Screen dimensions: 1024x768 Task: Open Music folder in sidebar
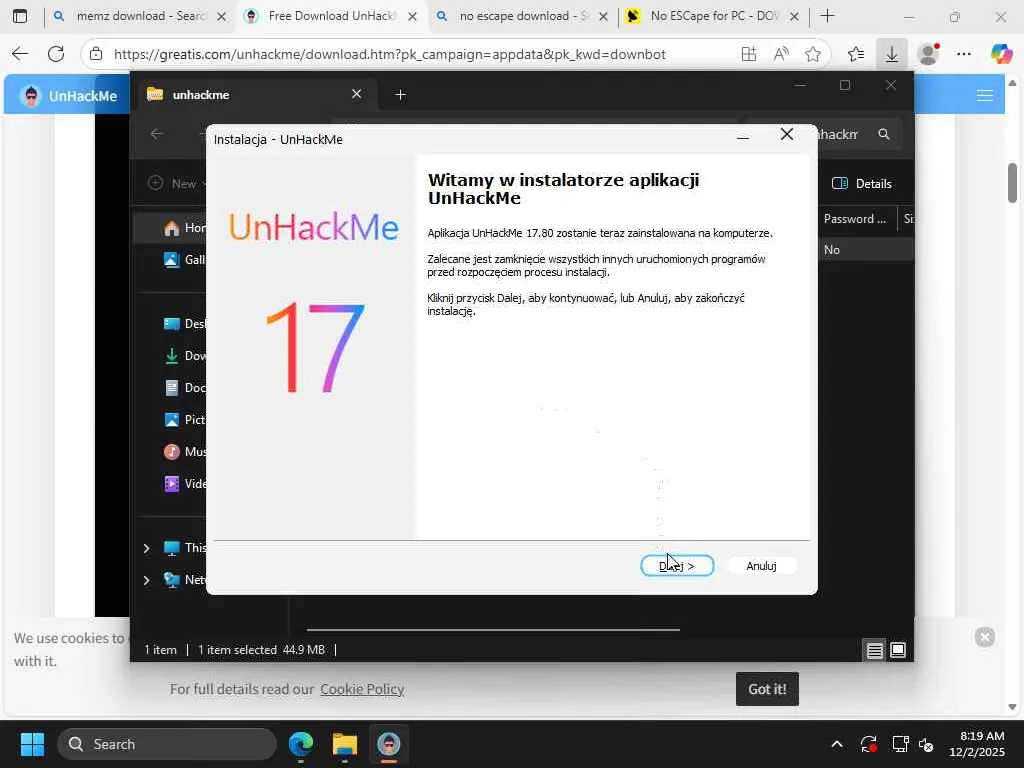point(184,451)
